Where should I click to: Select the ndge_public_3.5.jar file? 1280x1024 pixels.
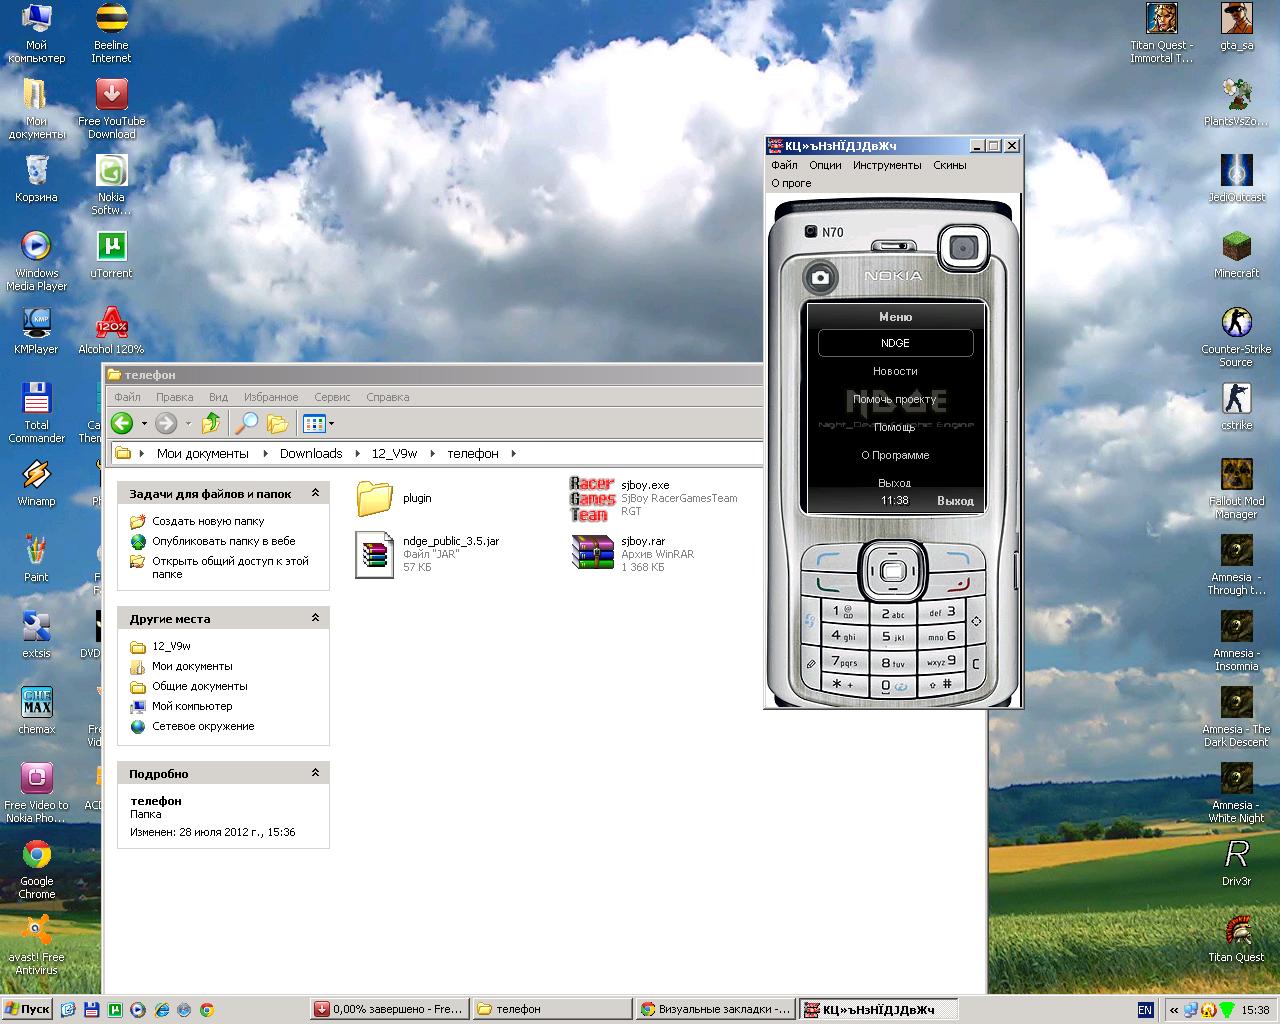(x=375, y=554)
